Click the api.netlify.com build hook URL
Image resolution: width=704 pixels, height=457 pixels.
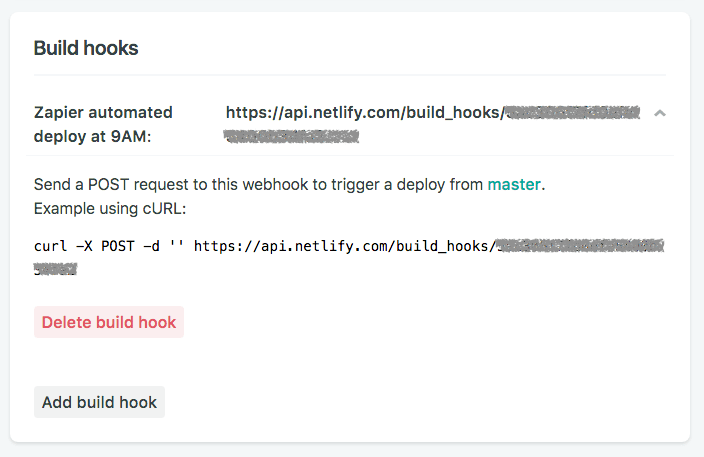432,124
